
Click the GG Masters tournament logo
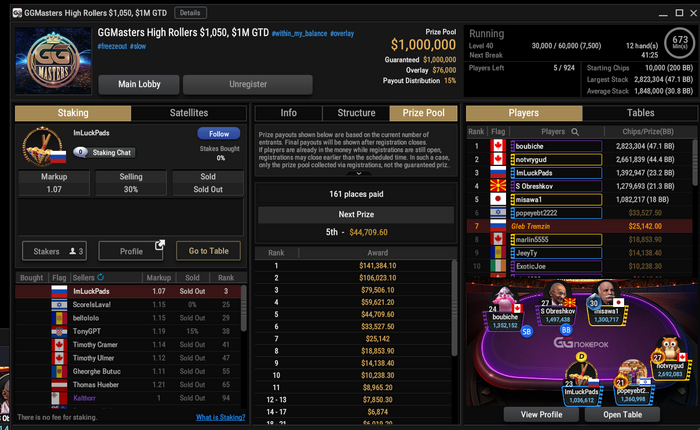53,61
